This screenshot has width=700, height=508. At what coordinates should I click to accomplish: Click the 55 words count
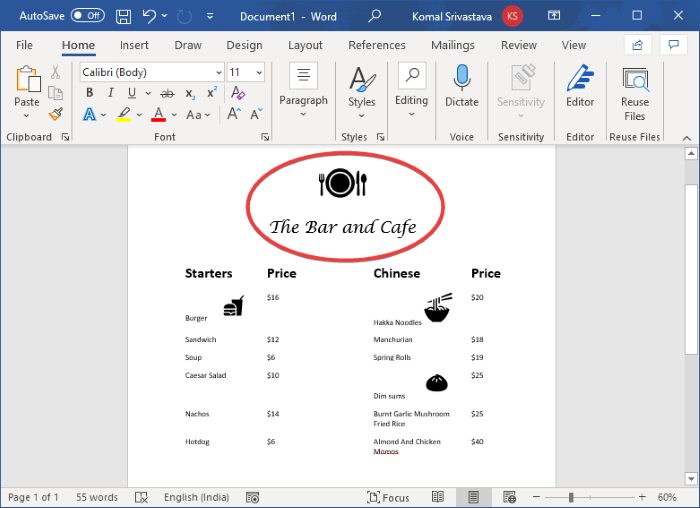(x=97, y=497)
